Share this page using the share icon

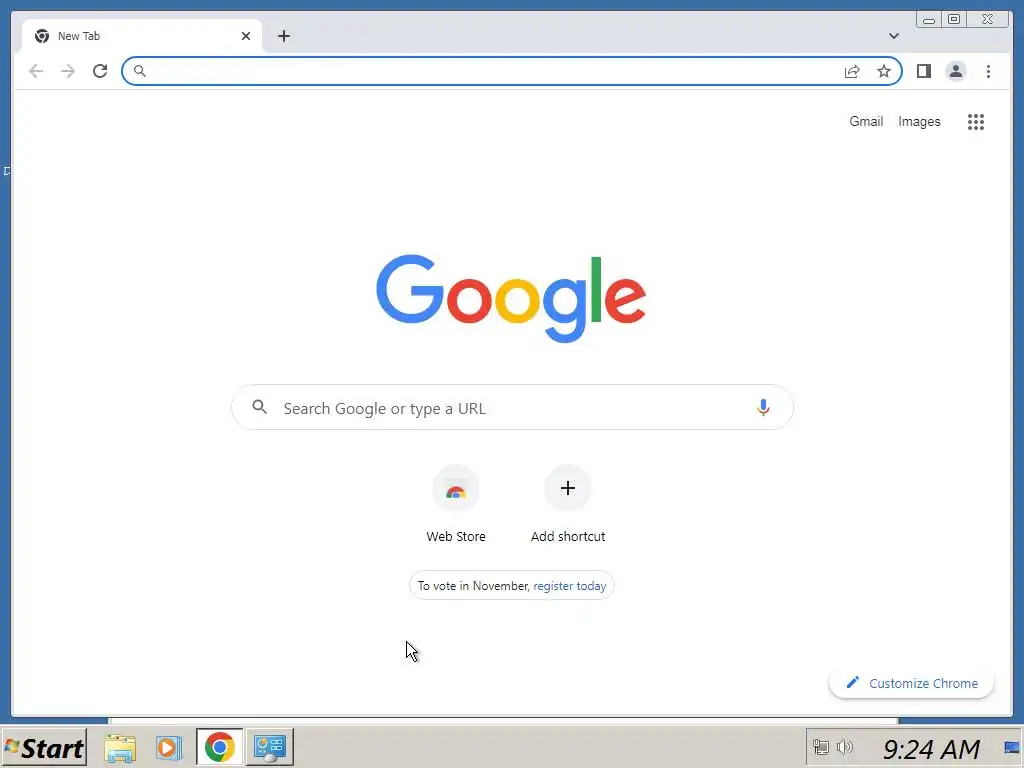[852, 71]
